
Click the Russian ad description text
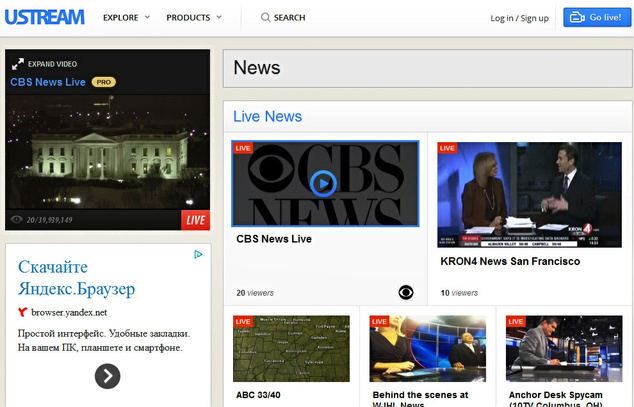(x=104, y=341)
